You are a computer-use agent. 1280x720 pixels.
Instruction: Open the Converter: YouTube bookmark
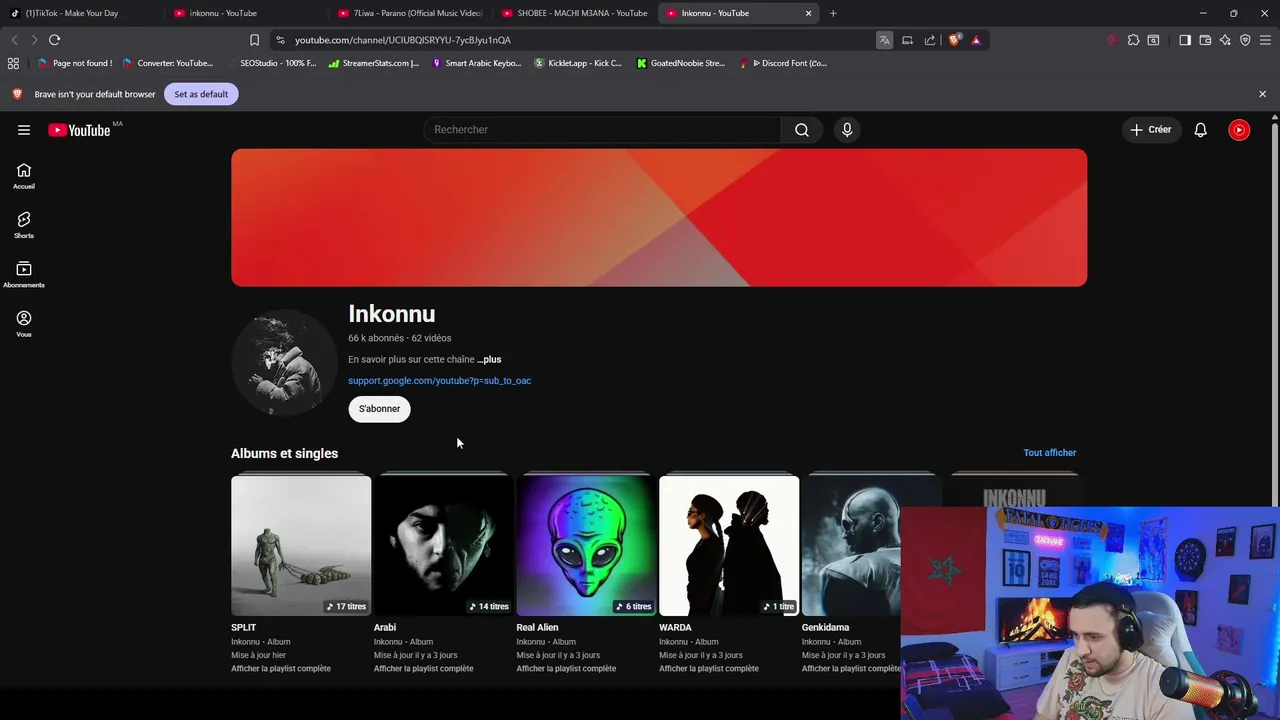[x=168, y=63]
